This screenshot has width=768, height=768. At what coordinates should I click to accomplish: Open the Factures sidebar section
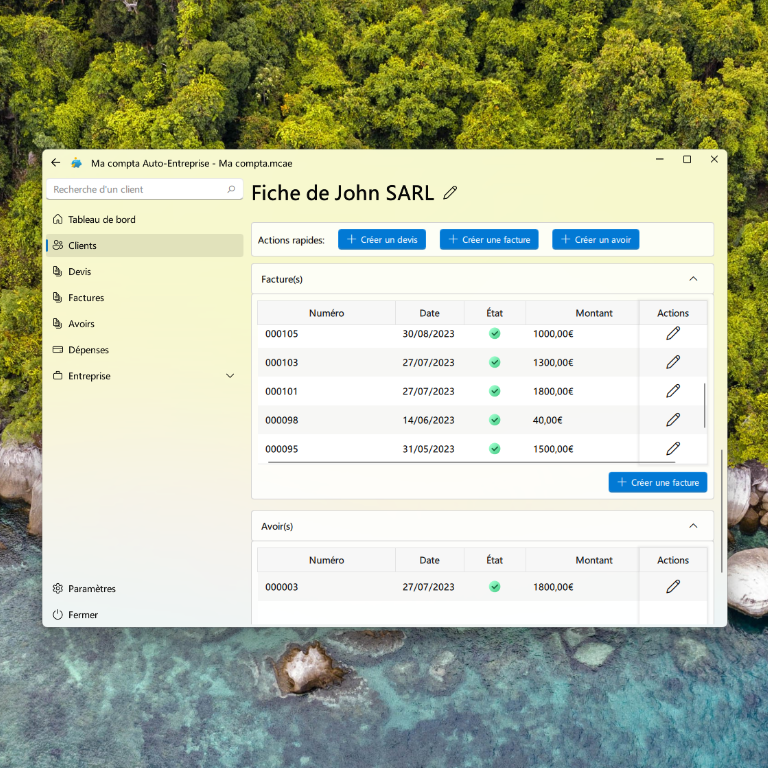[x=86, y=298]
